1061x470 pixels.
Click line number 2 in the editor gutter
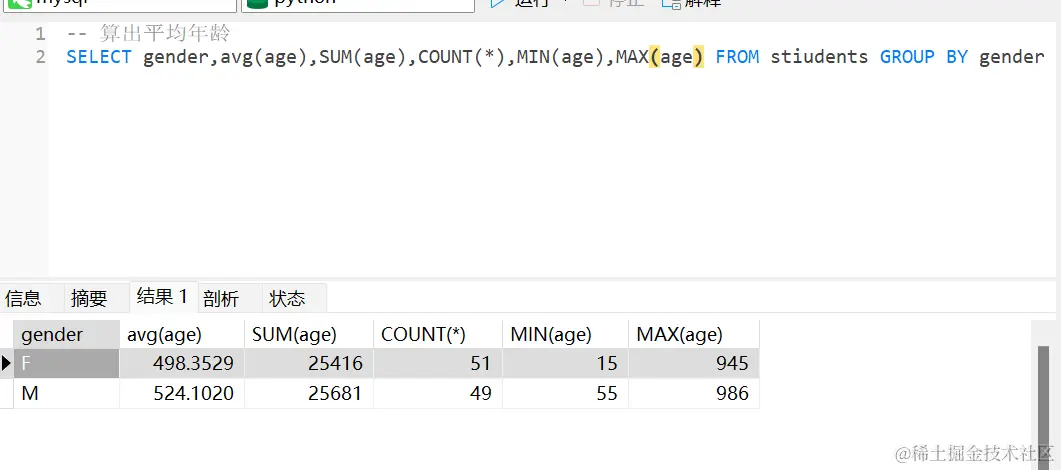(40, 57)
